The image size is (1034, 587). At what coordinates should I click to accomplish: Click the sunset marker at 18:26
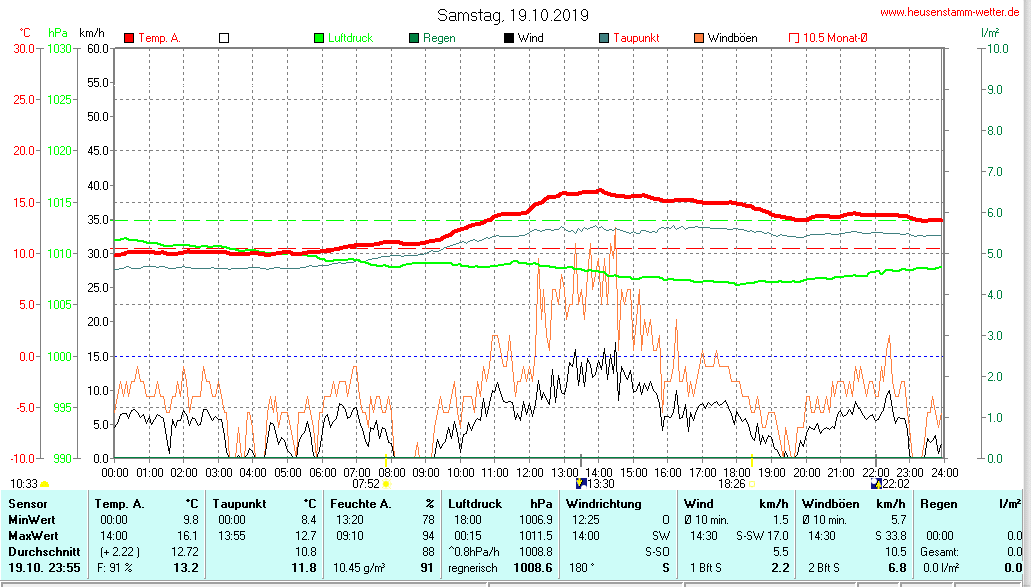[x=752, y=484]
